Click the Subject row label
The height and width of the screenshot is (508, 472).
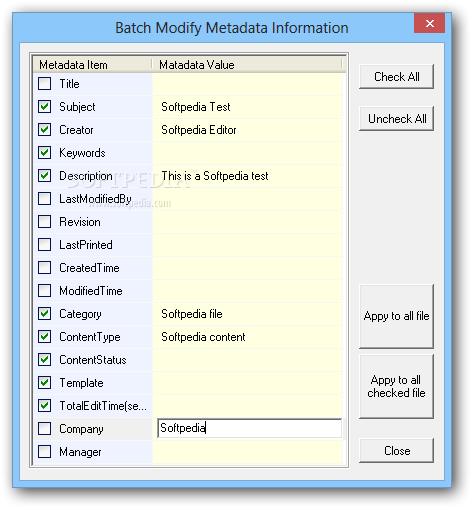coord(77,107)
